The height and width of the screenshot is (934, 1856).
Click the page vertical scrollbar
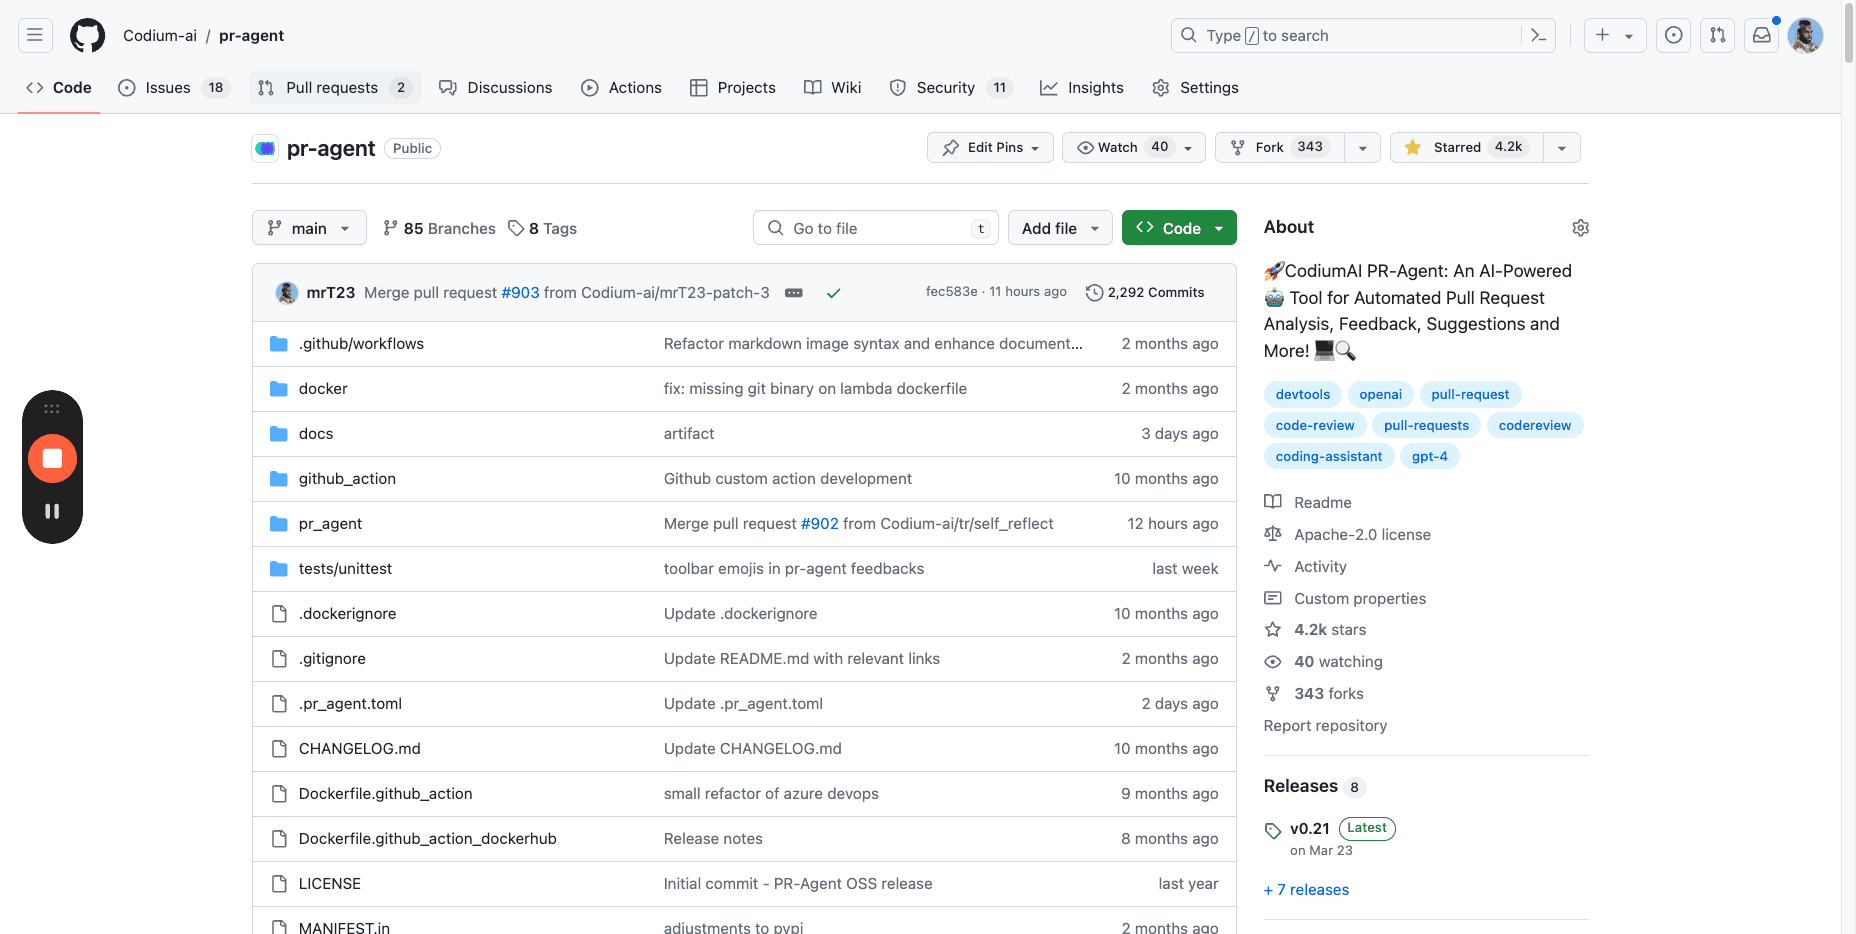1848,35
